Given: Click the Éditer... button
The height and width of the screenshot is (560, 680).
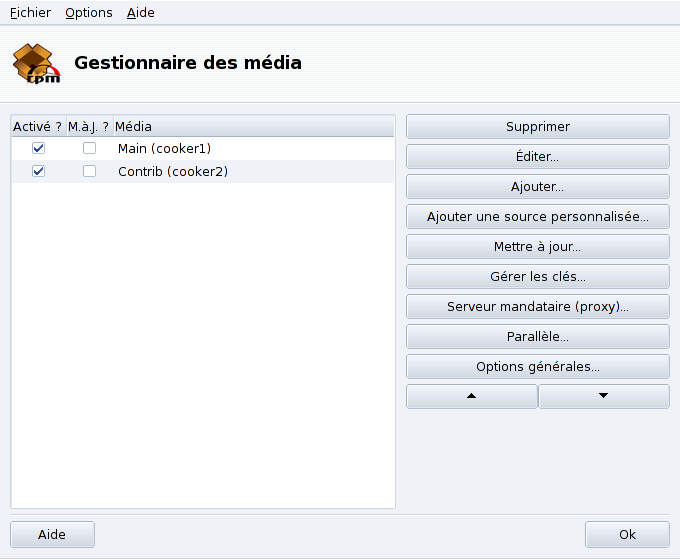Looking at the screenshot, I should pos(537,157).
